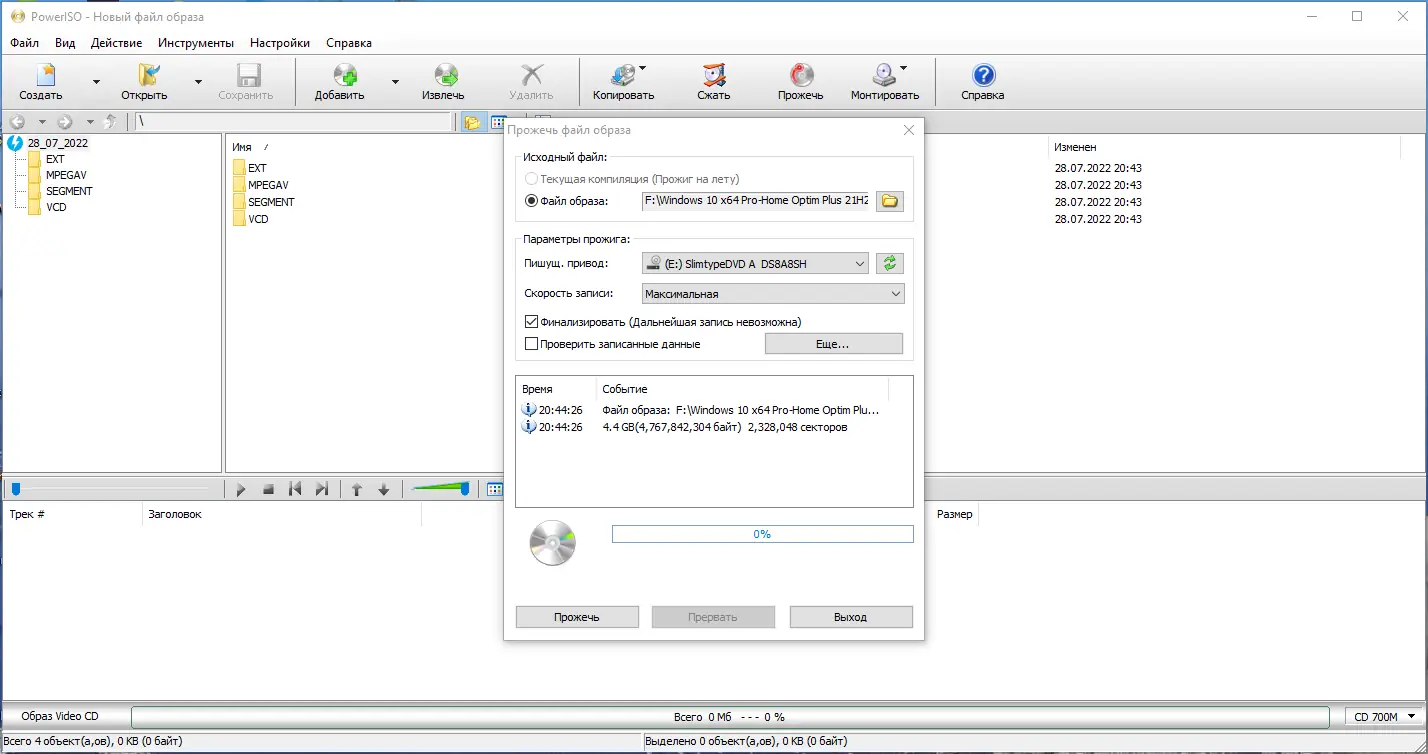Move track up with the up arrow
This screenshot has height=754, width=1428.
tap(357, 489)
